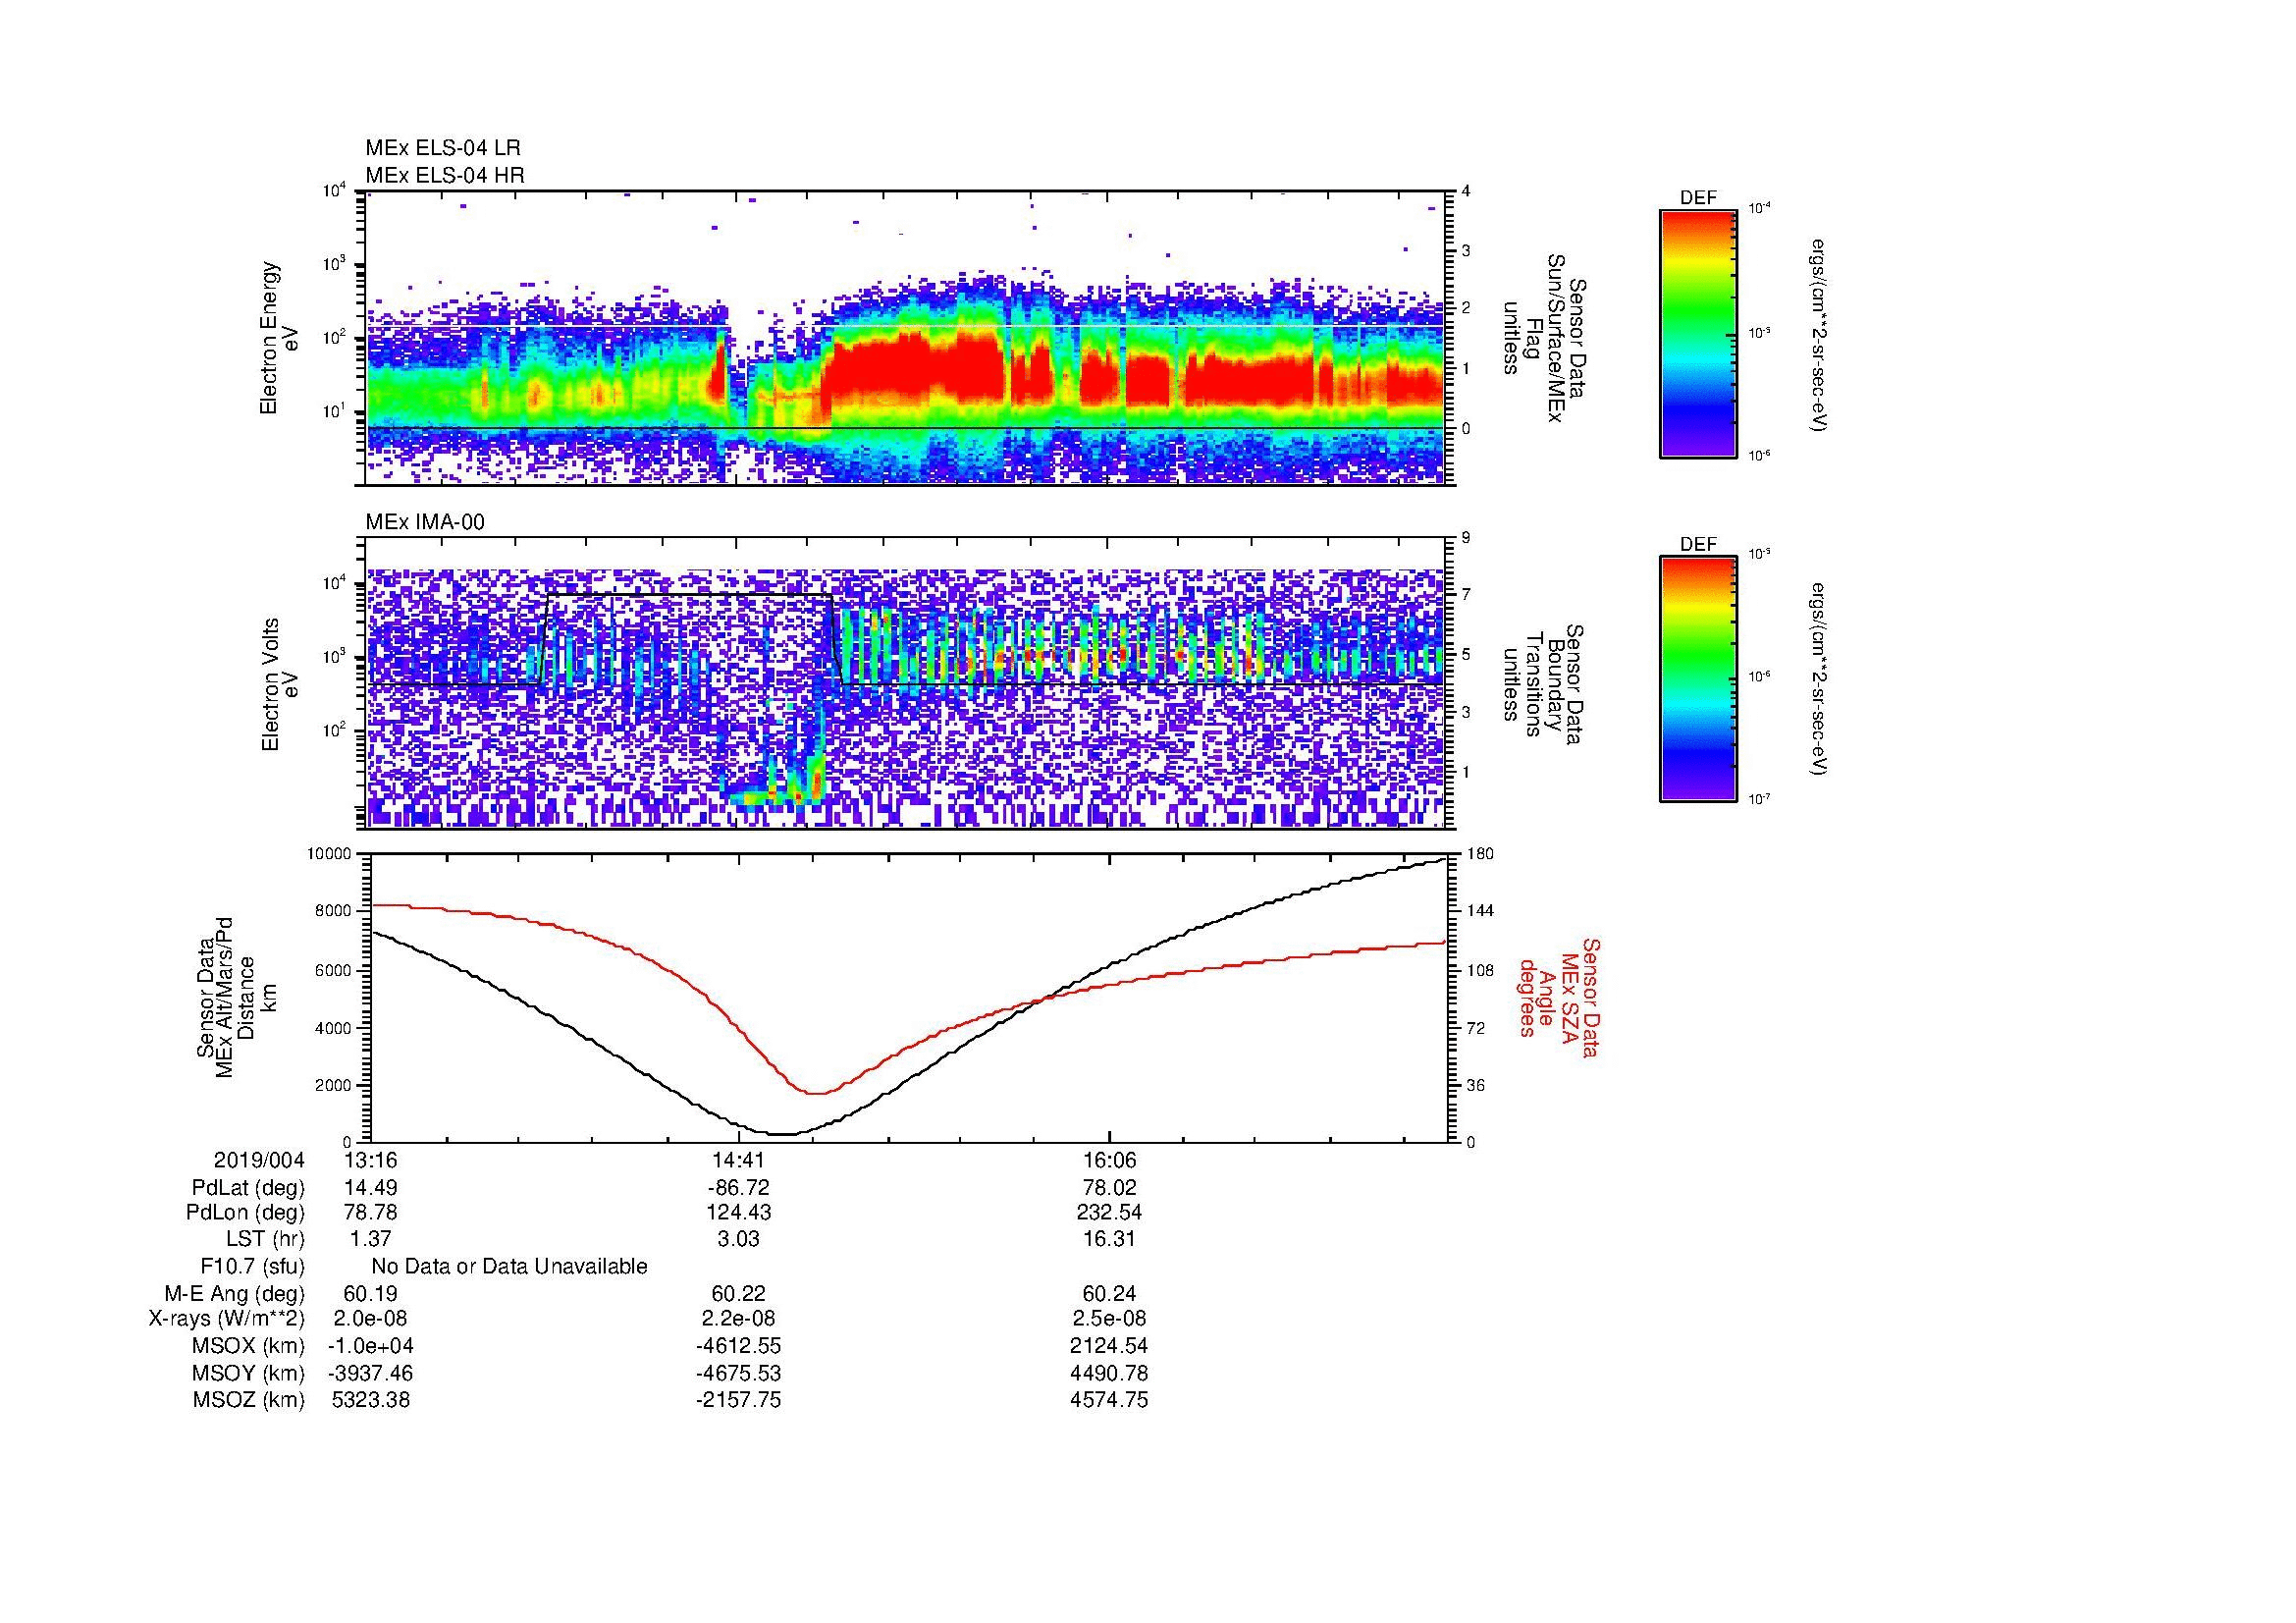
Task: Click the F10.7 (sfu) row label
Action: point(252,1267)
